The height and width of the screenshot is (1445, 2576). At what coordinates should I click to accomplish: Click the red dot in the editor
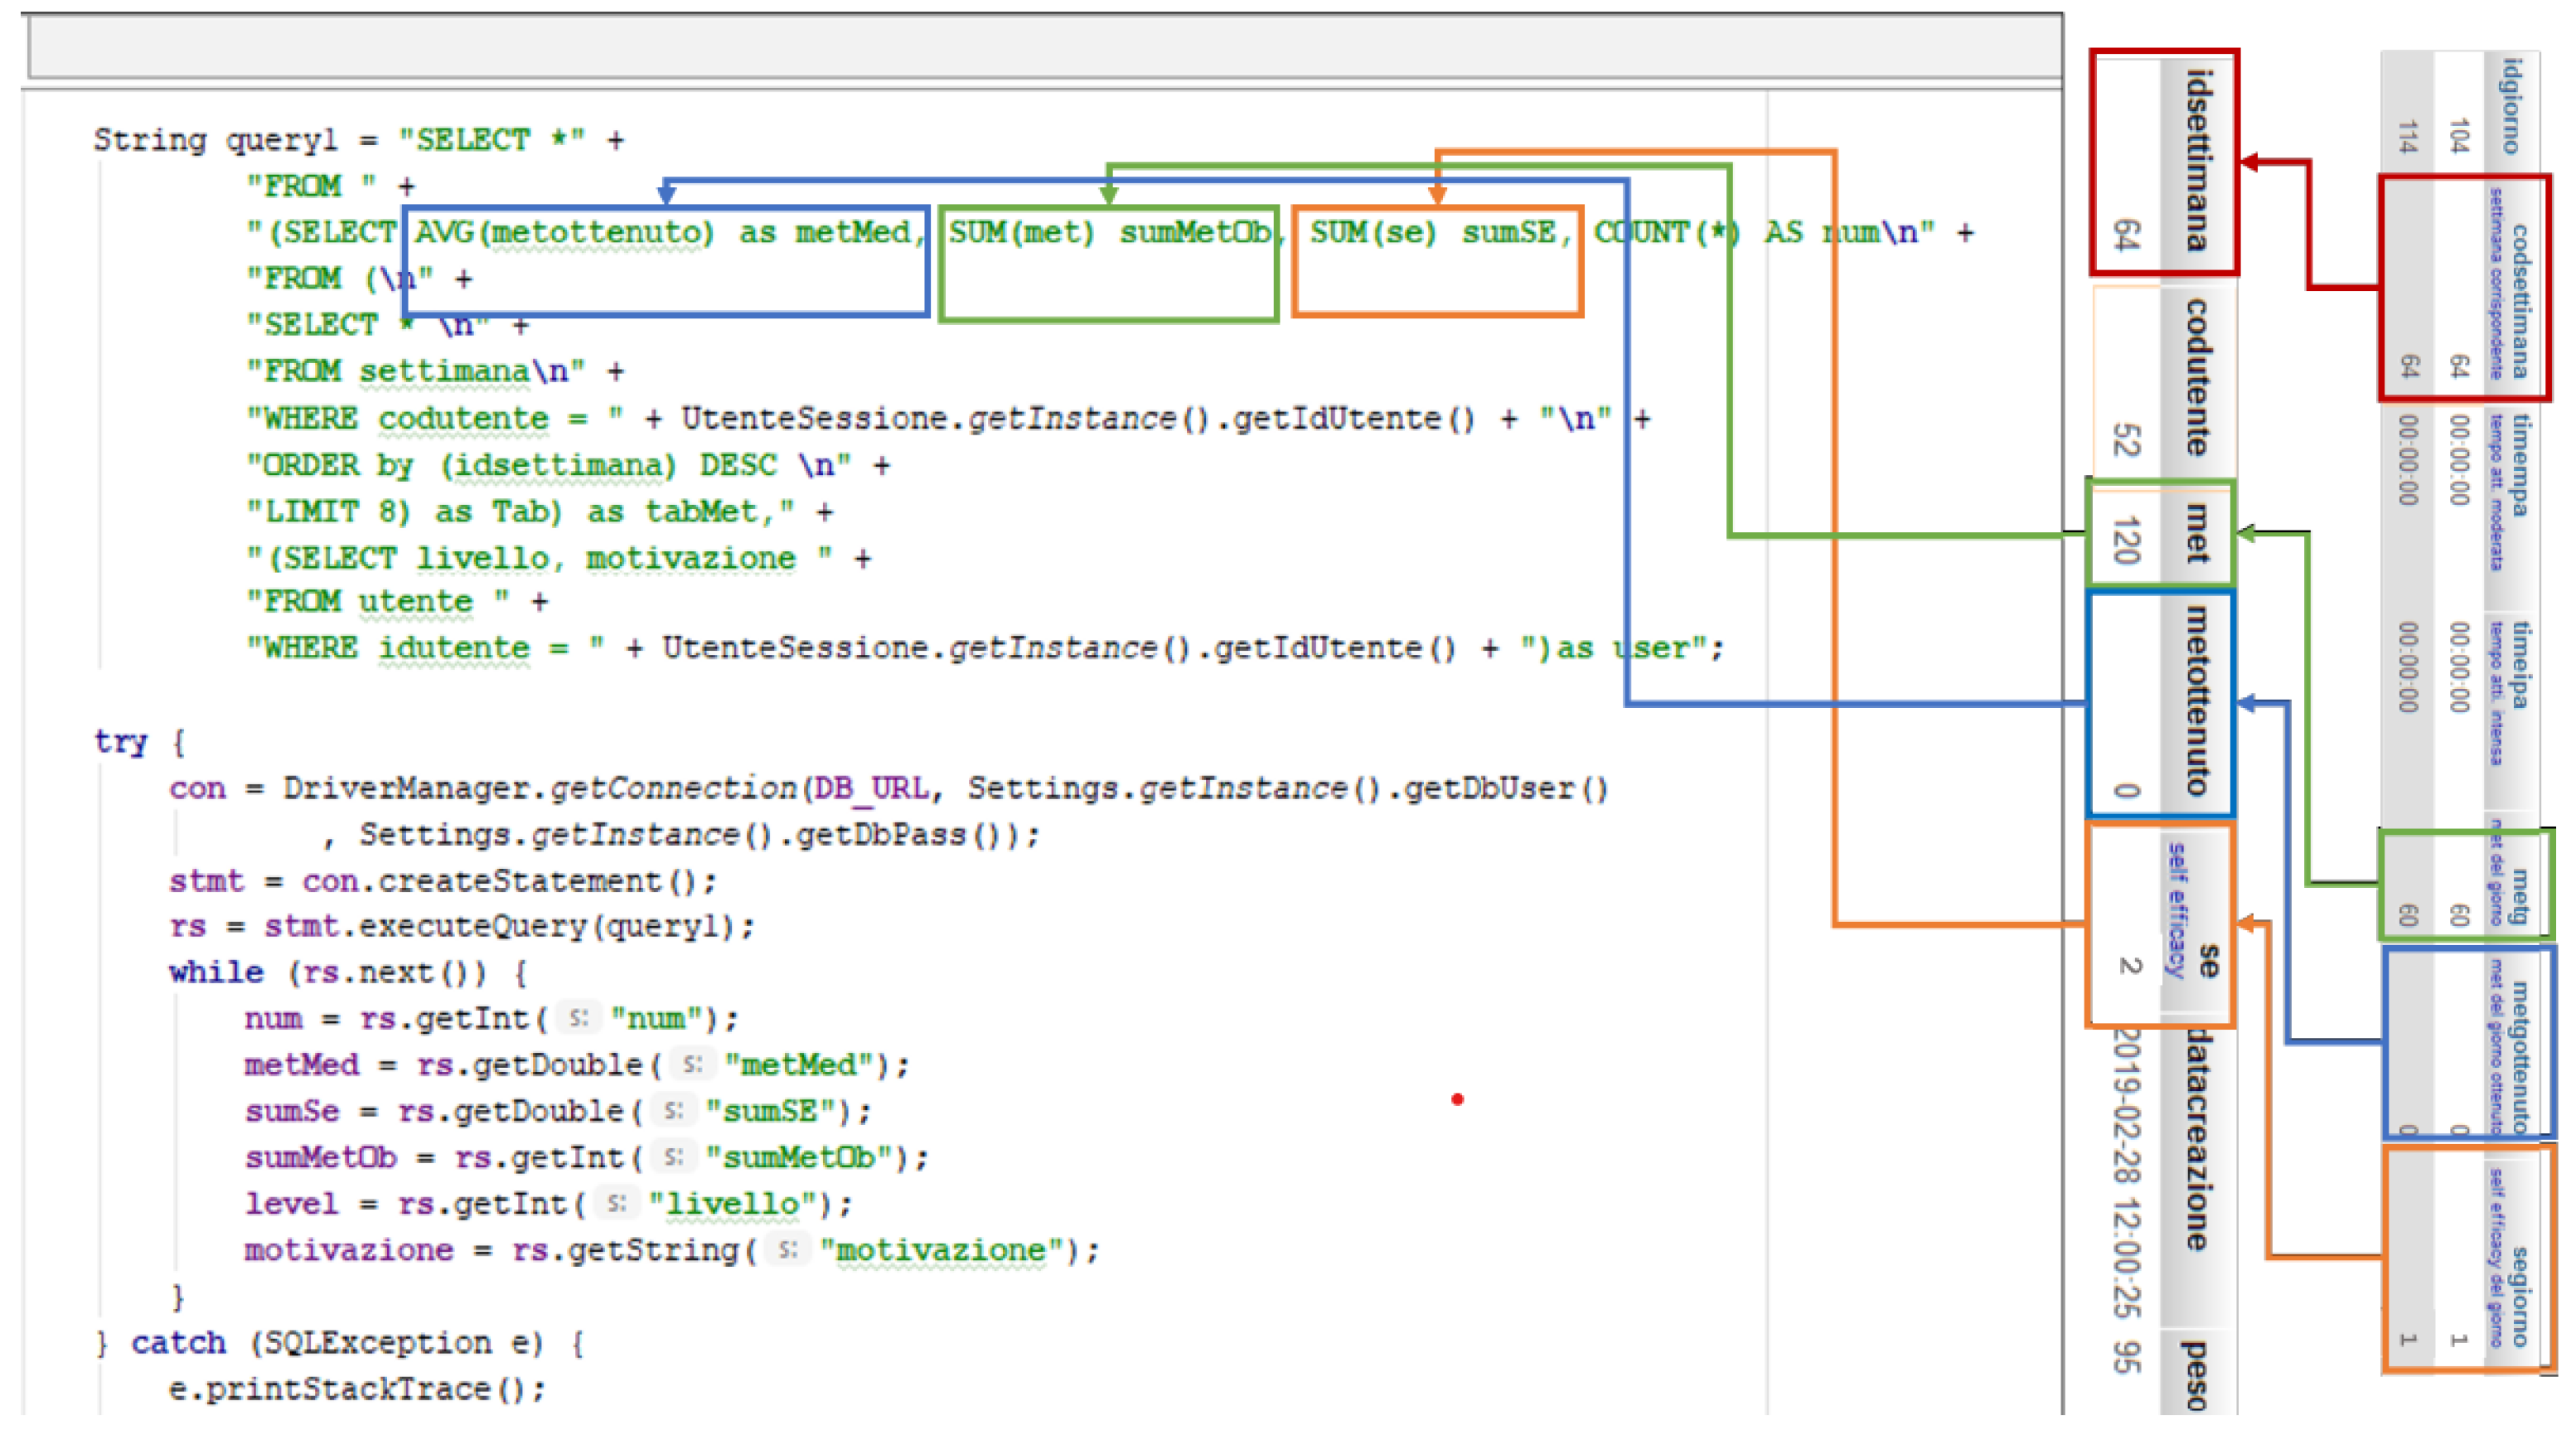coord(1457,1099)
